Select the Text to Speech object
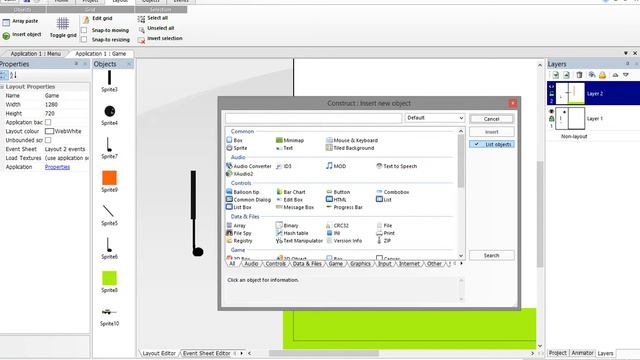640x360 pixels. point(396,166)
